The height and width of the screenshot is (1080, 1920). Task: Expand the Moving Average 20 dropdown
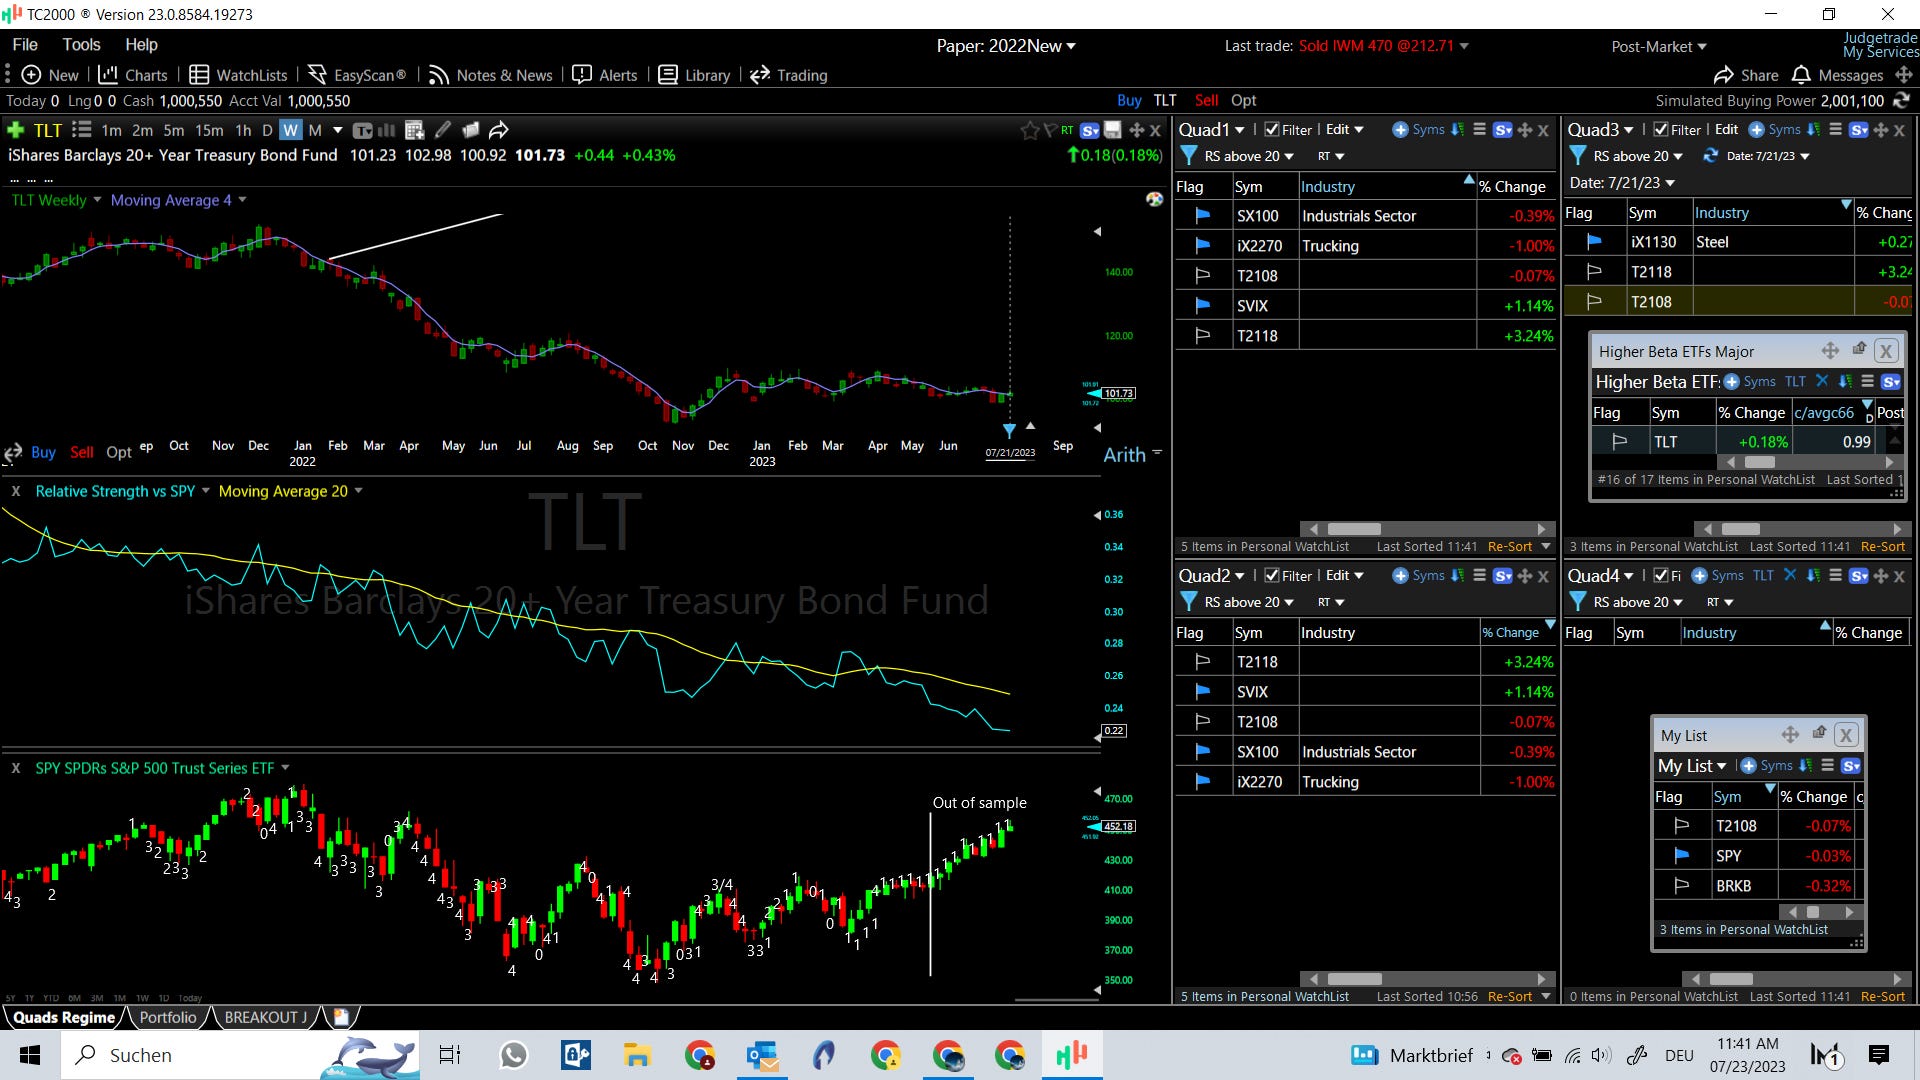[358, 491]
